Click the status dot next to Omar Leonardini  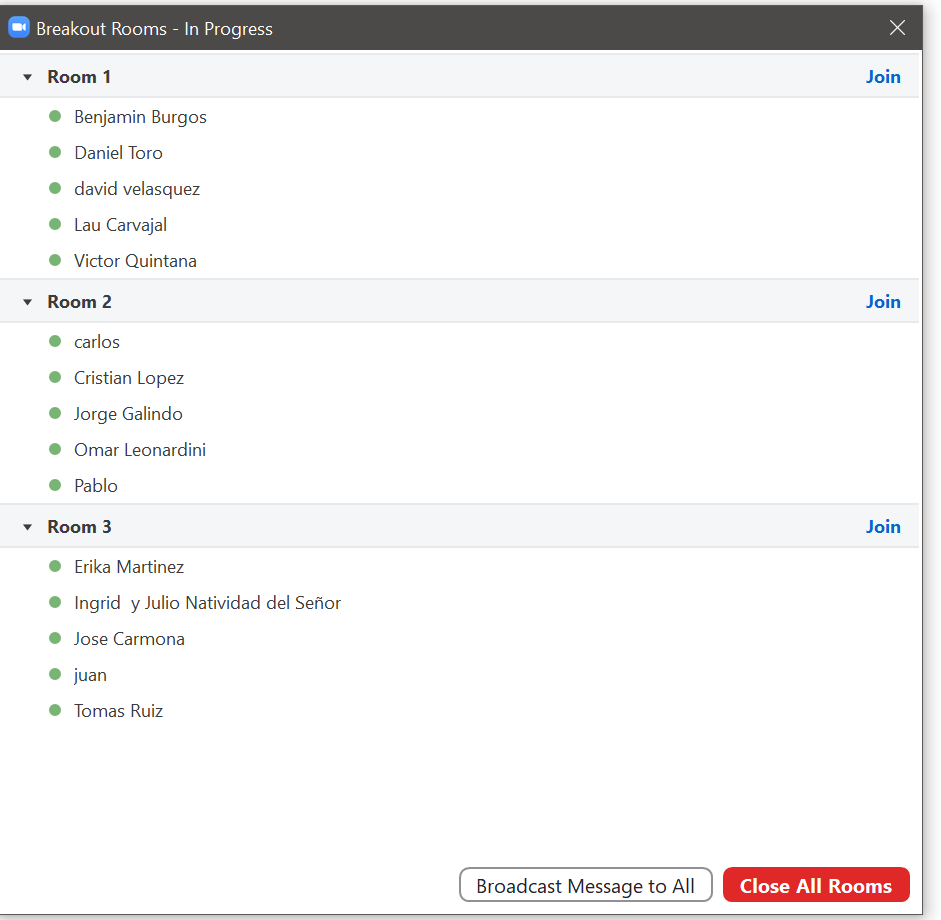click(x=56, y=449)
